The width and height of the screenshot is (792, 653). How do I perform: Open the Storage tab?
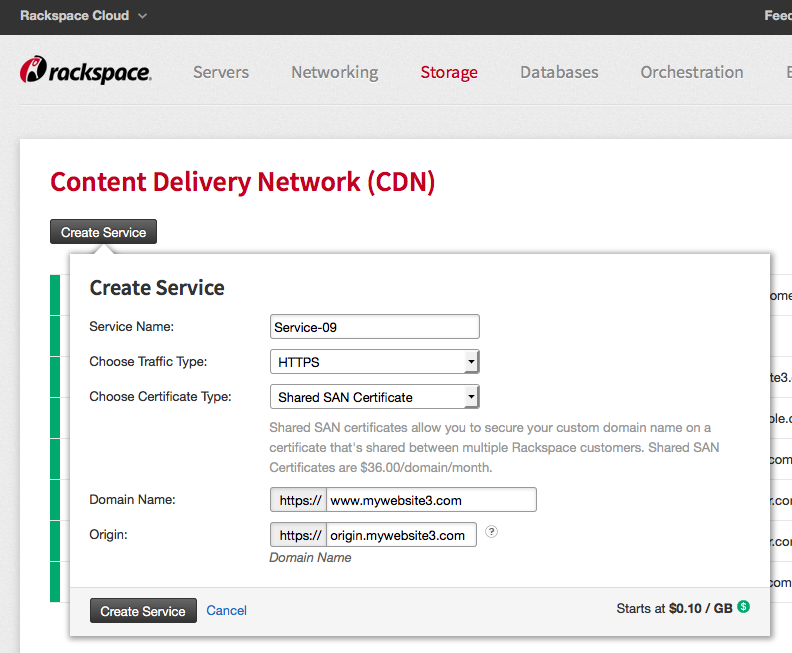pos(449,72)
